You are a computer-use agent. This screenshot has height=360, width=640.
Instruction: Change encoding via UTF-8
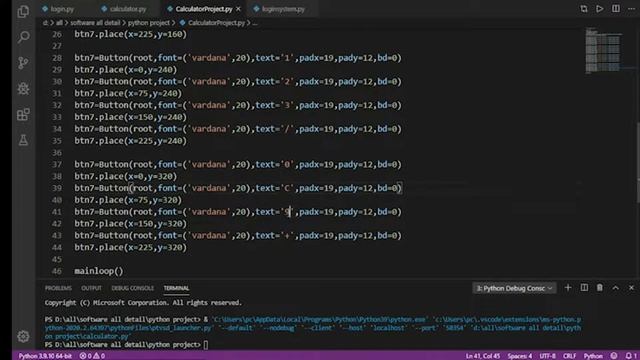[547, 356]
